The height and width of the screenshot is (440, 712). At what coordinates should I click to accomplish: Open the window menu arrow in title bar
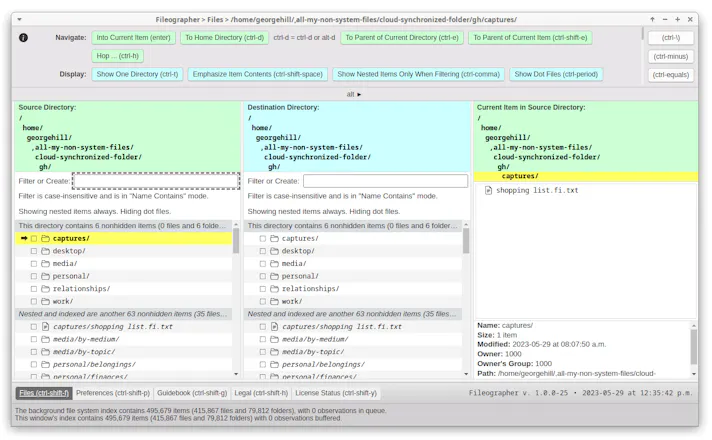tap(20, 20)
